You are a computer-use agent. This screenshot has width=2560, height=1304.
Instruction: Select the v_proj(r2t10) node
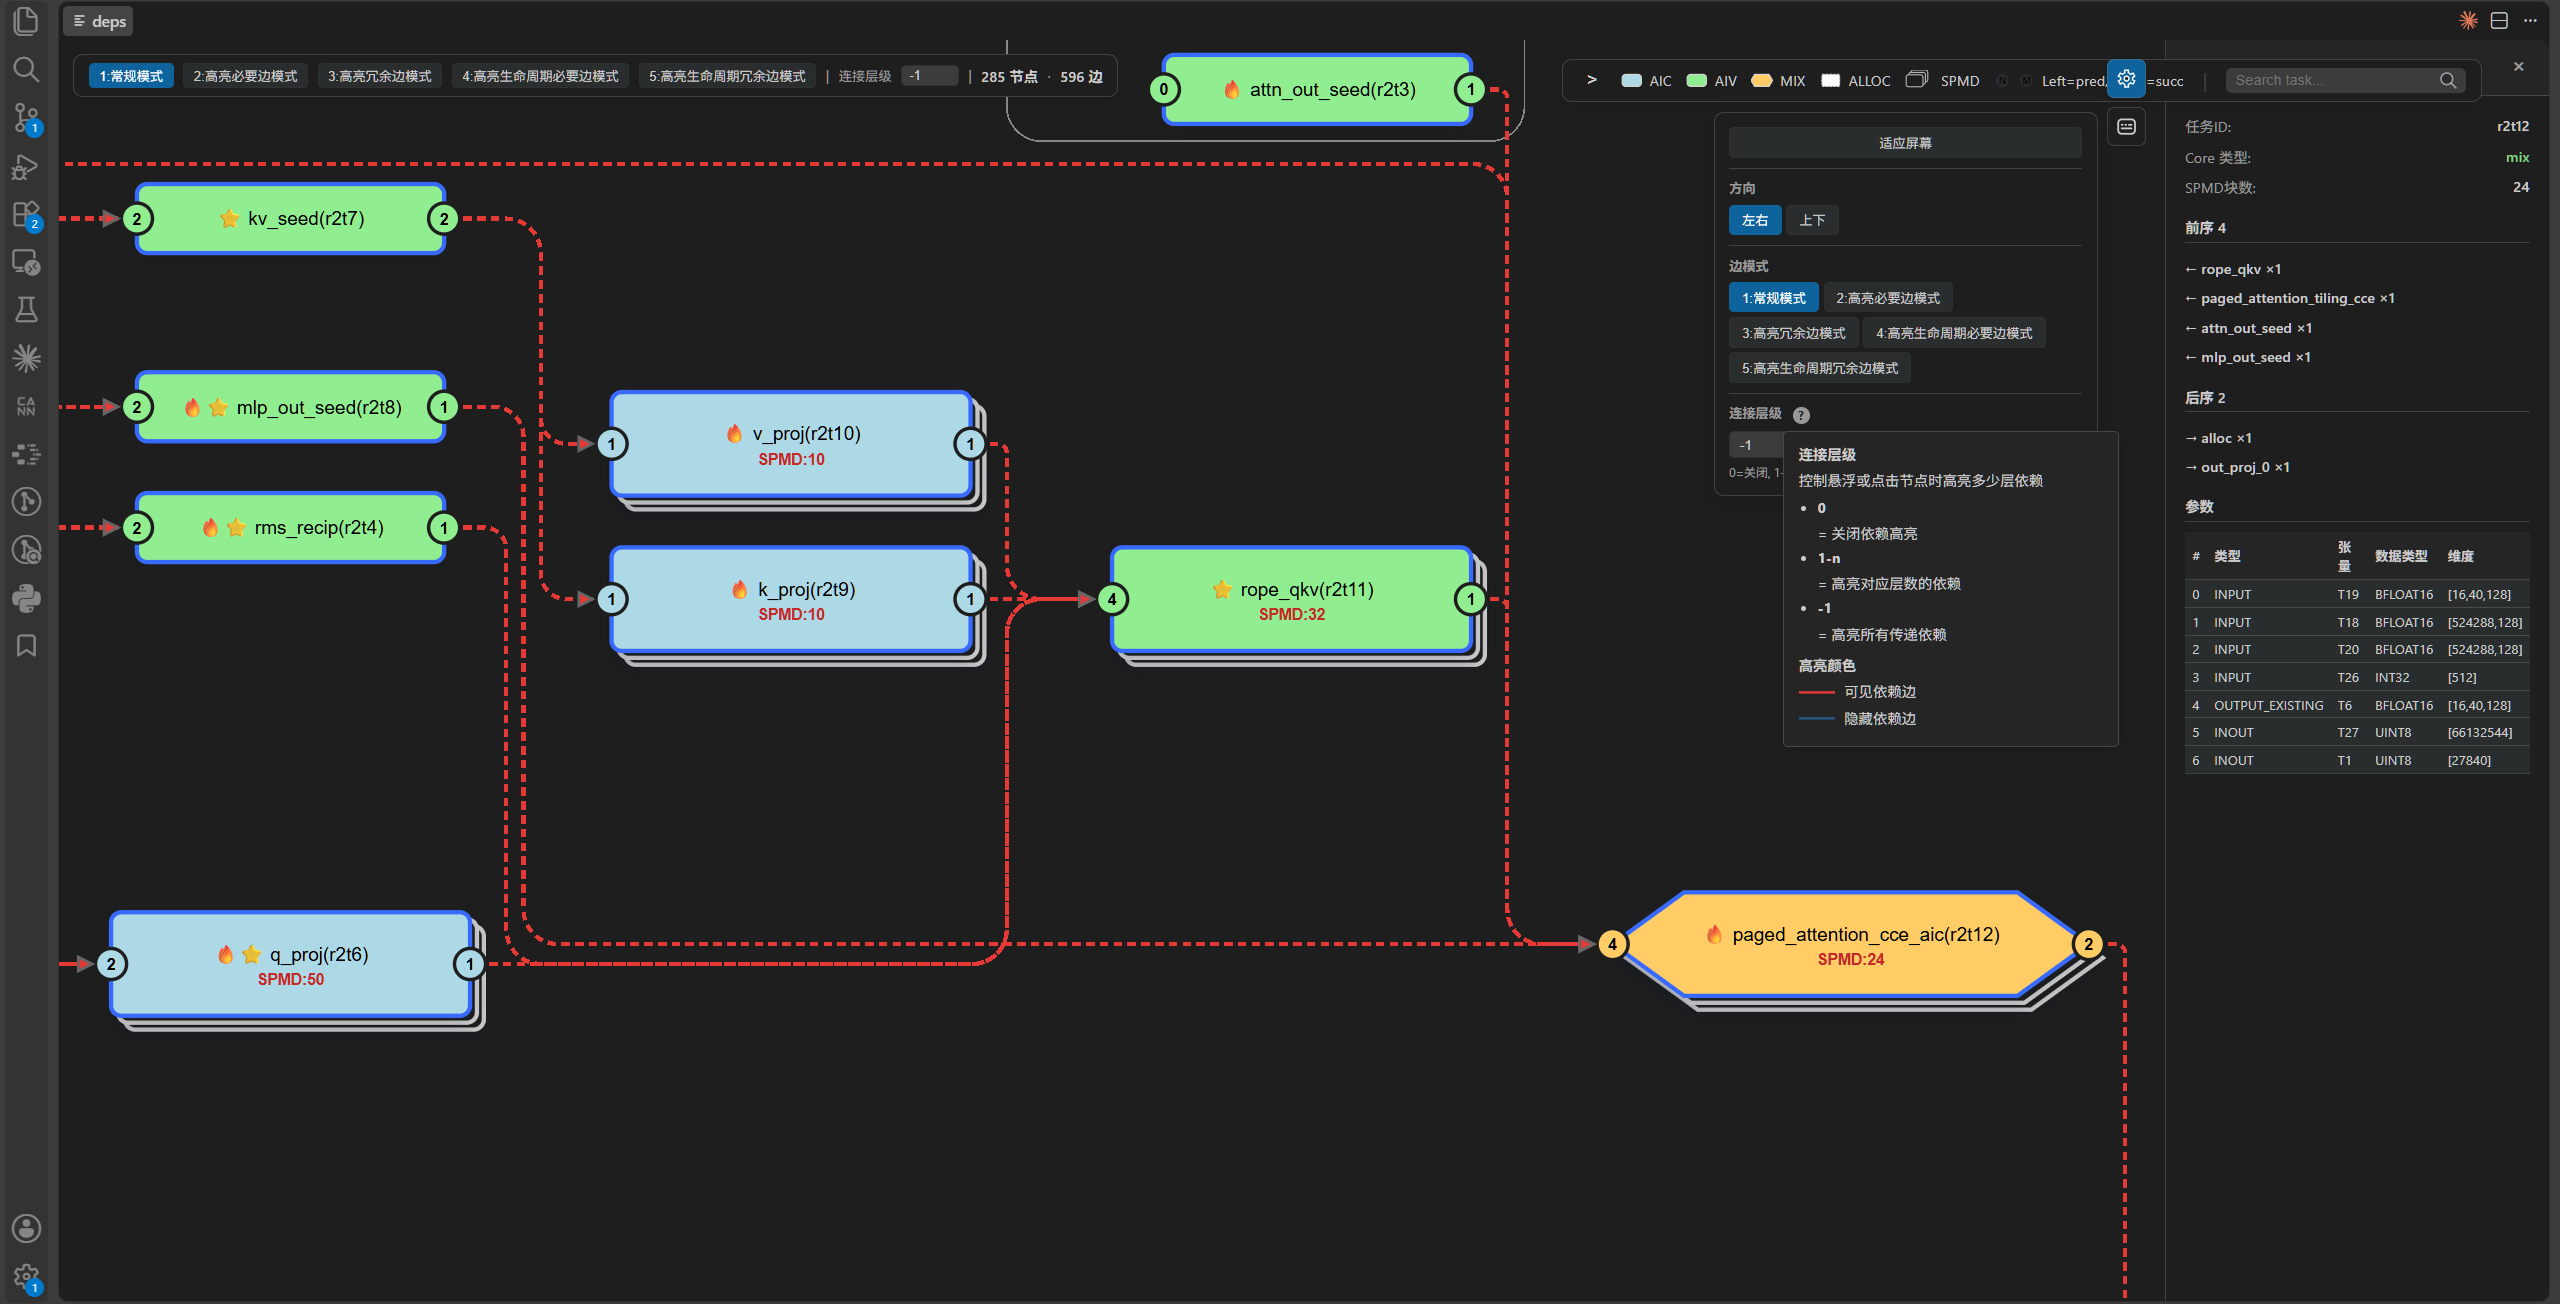pyautogui.click(x=791, y=444)
